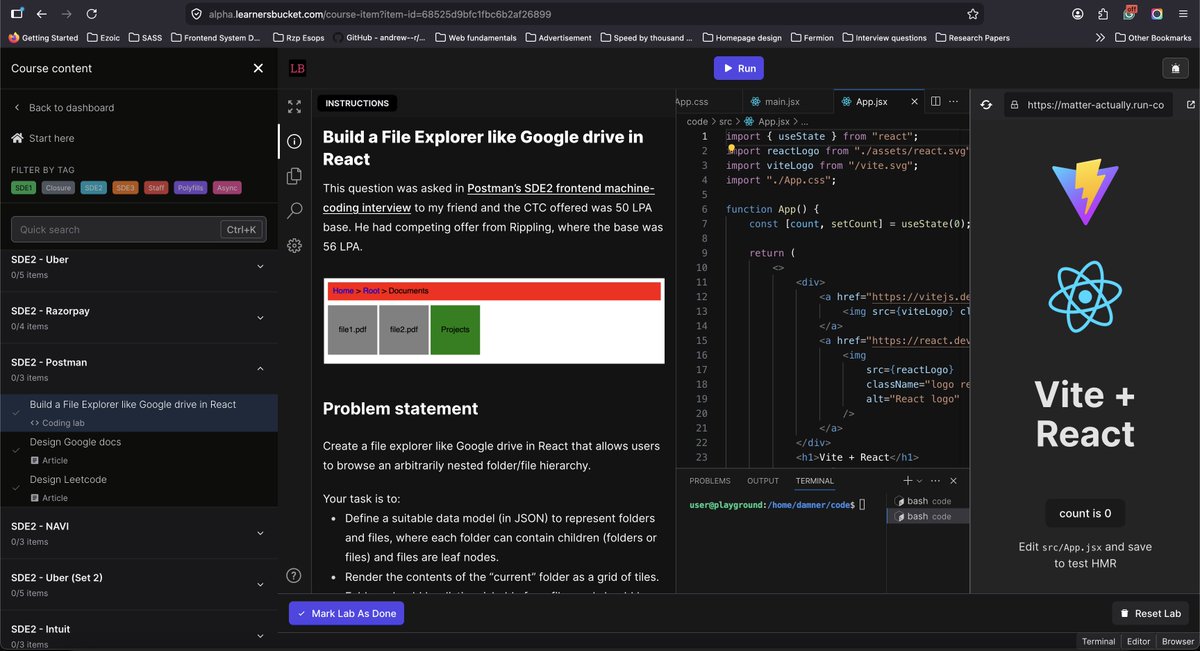The image size is (1200, 651).
Task: Open the settings gear icon
Action: (294, 246)
